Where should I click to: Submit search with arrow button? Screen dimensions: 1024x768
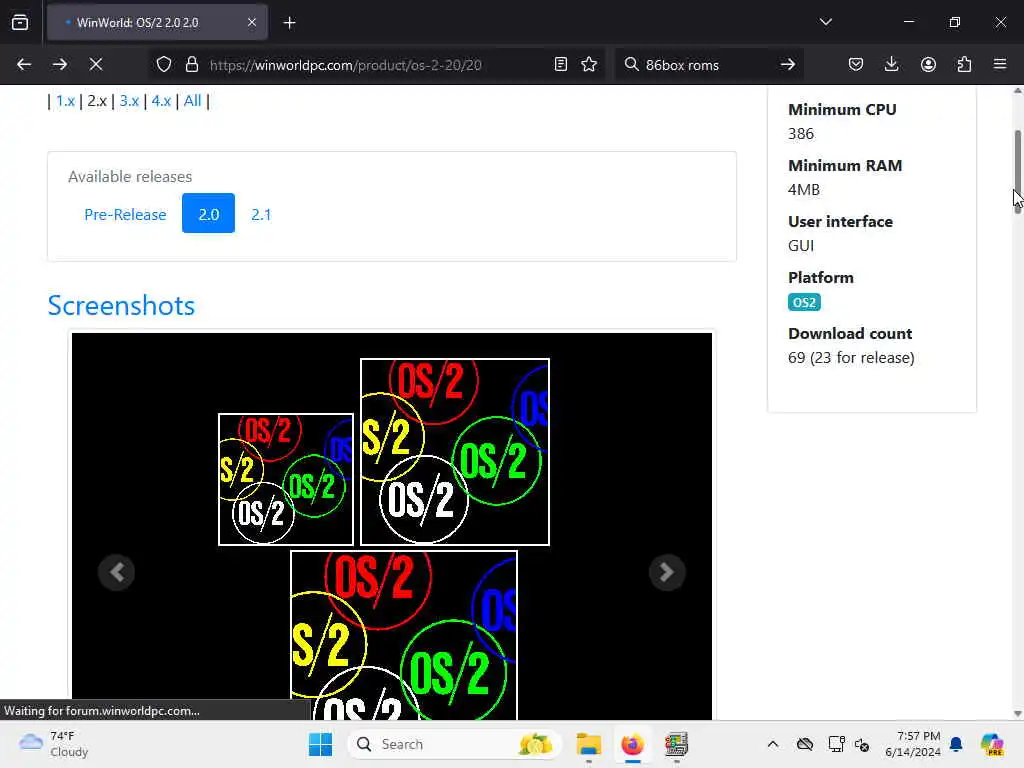788,64
